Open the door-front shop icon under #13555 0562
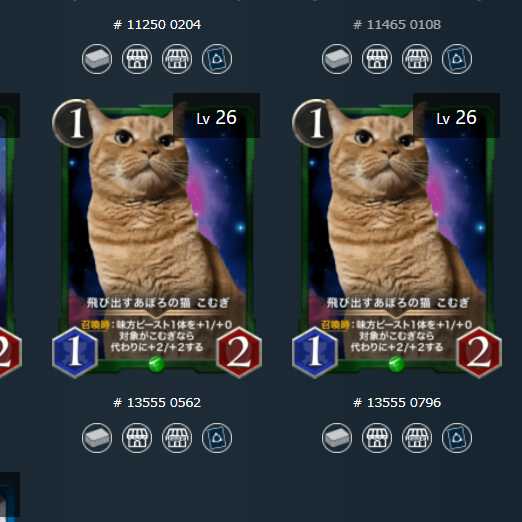The height and width of the screenshot is (522, 522). 137,438
